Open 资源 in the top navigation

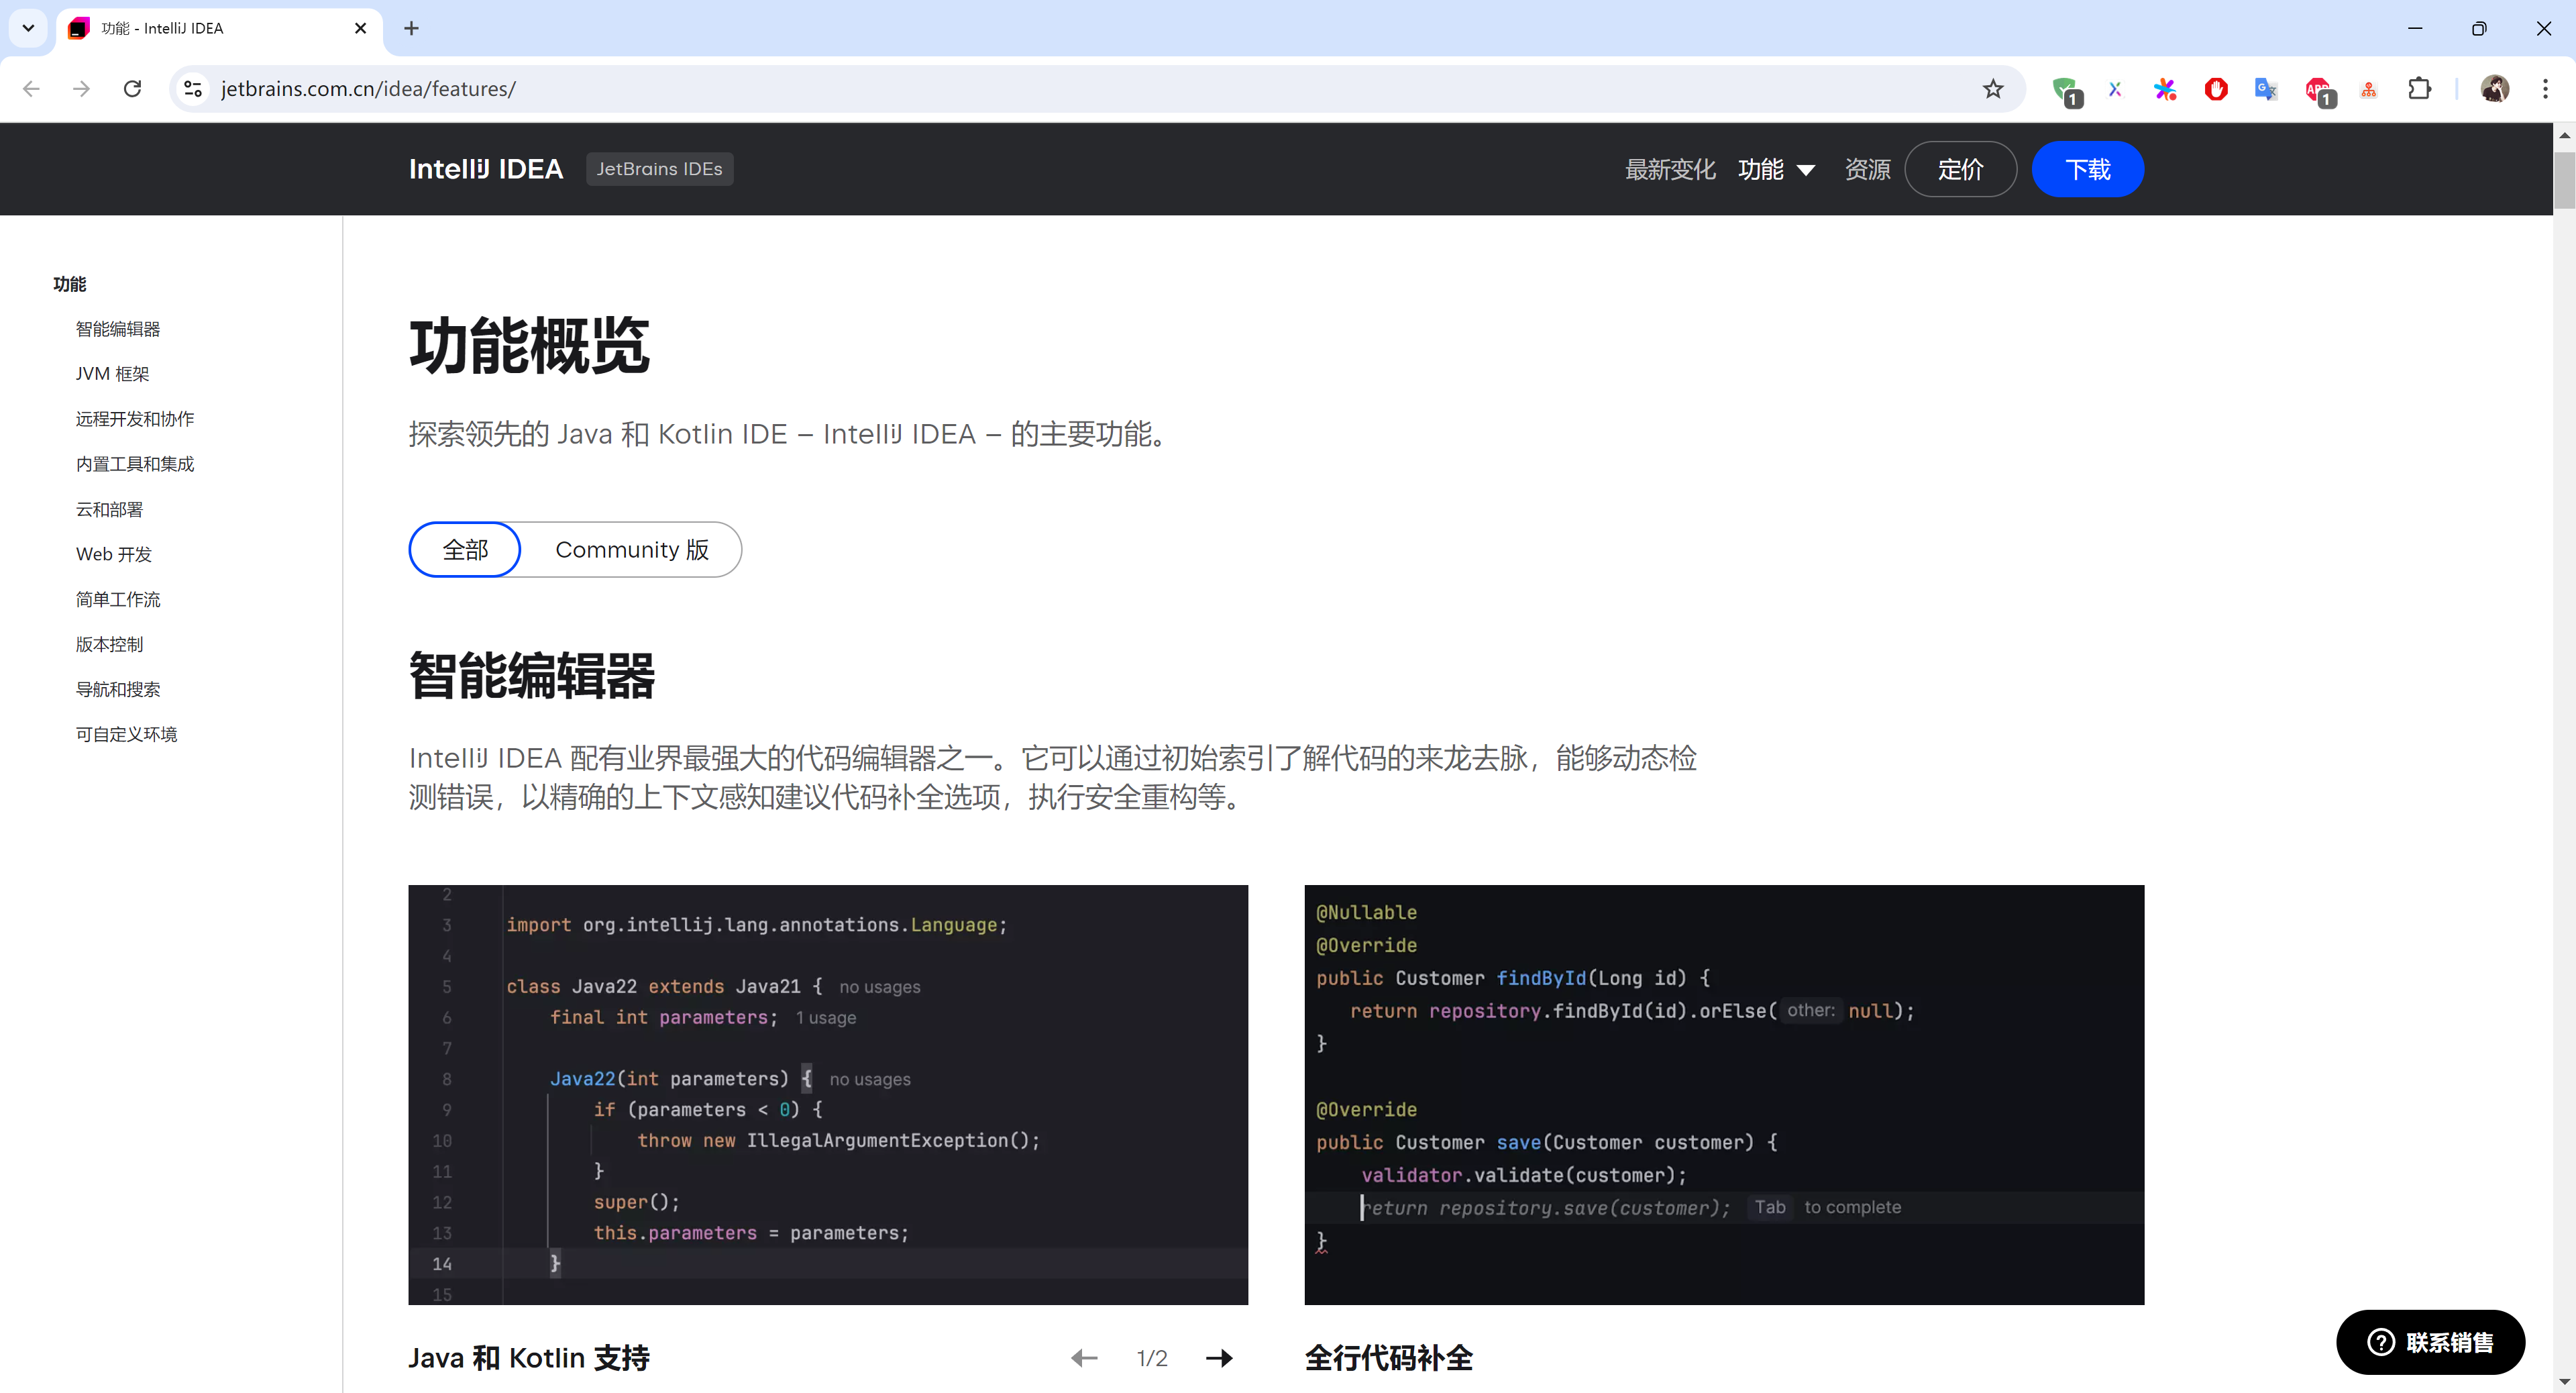tap(1867, 169)
